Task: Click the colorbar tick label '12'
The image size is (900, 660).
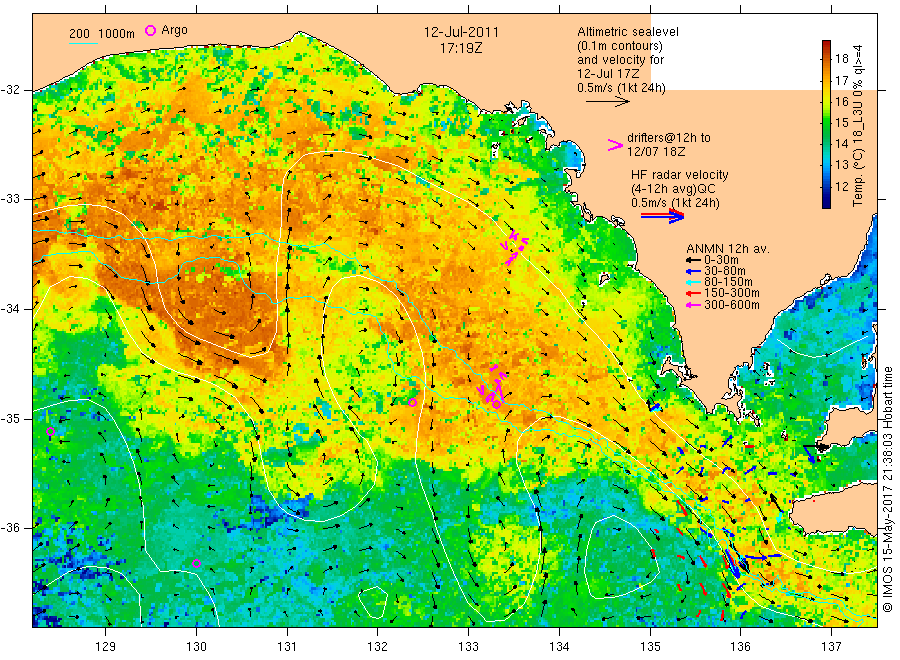Action: [841, 187]
